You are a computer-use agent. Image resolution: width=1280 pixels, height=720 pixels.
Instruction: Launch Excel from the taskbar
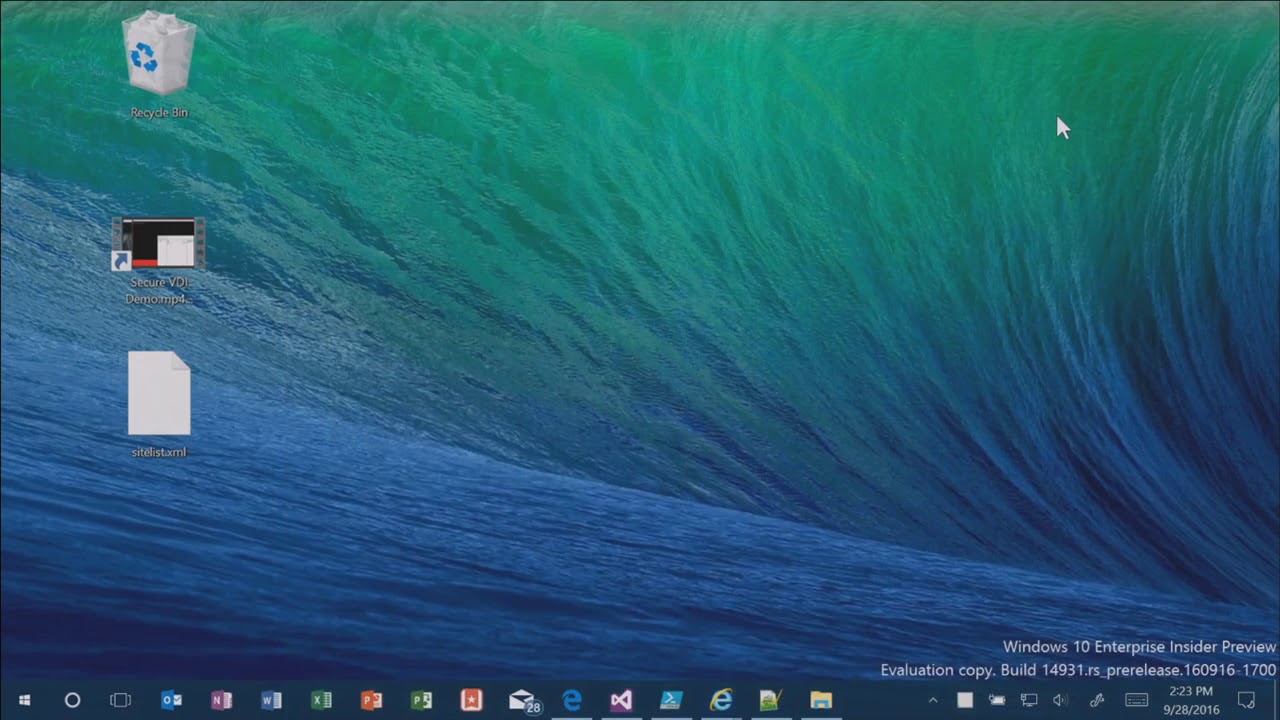click(321, 700)
